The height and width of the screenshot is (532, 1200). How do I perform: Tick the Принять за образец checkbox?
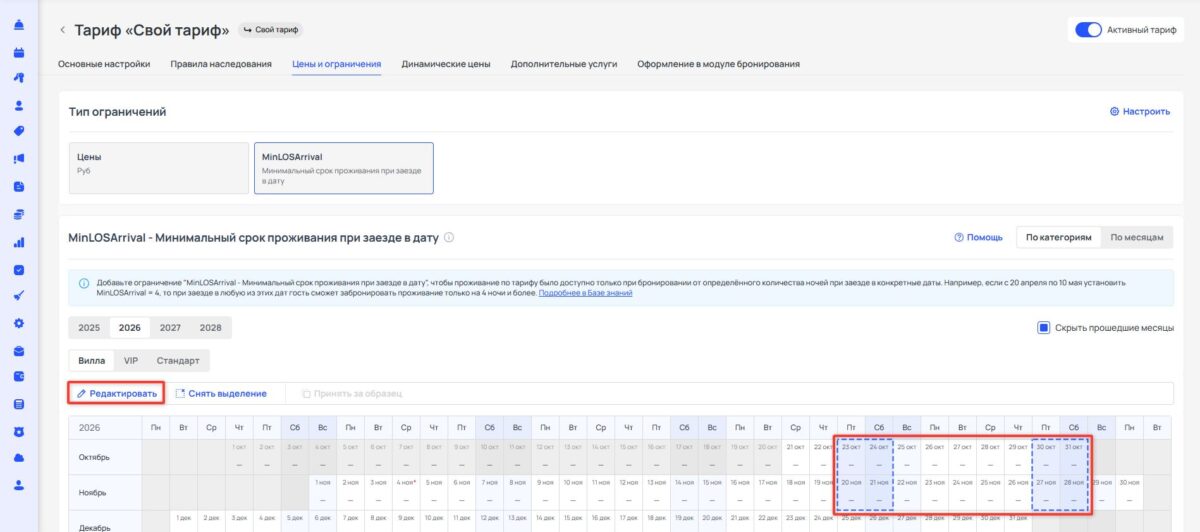[x=306, y=394]
